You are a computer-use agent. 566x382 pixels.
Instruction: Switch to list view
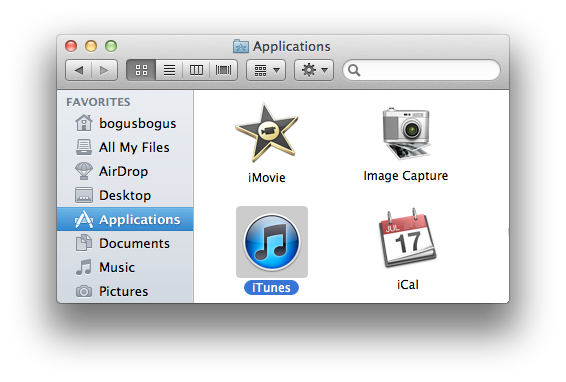coord(169,70)
